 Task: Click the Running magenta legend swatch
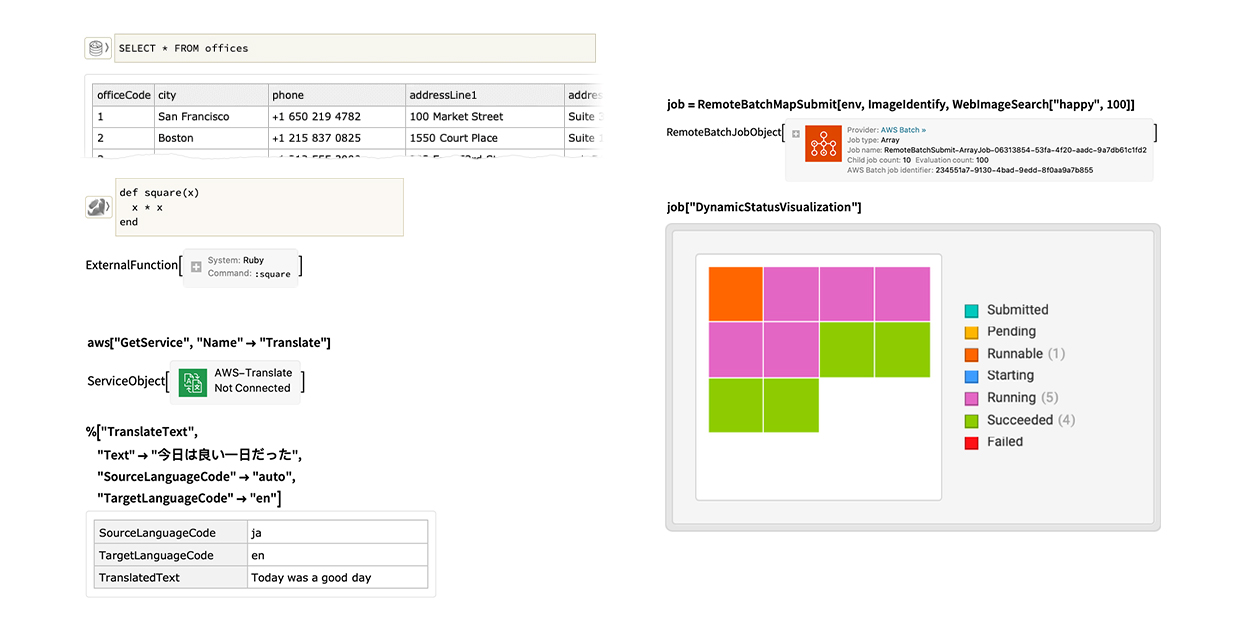click(x=970, y=397)
